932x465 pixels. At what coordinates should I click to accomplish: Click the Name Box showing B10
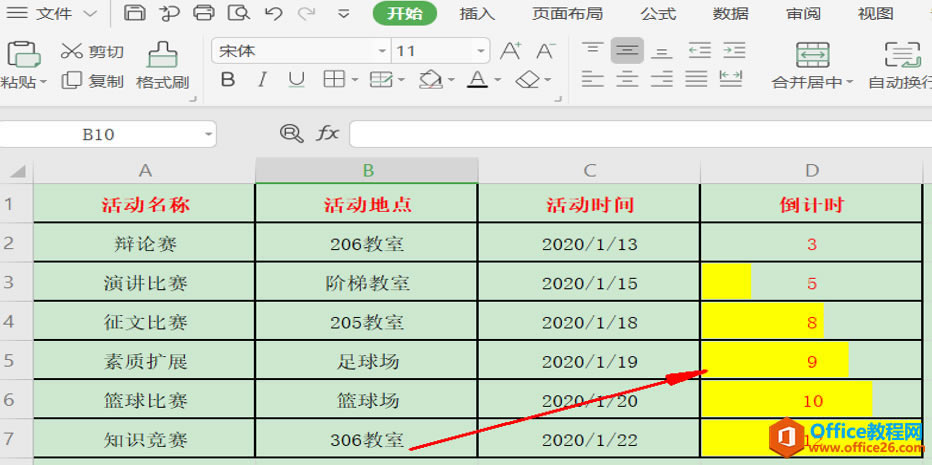(108, 134)
